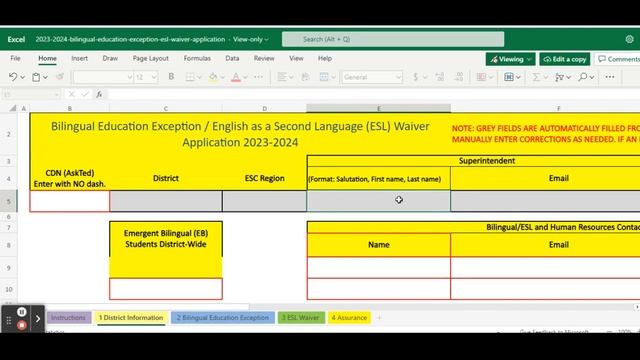The width and height of the screenshot is (640, 360).
Task: Select column E header
Action: click(378, 108)
